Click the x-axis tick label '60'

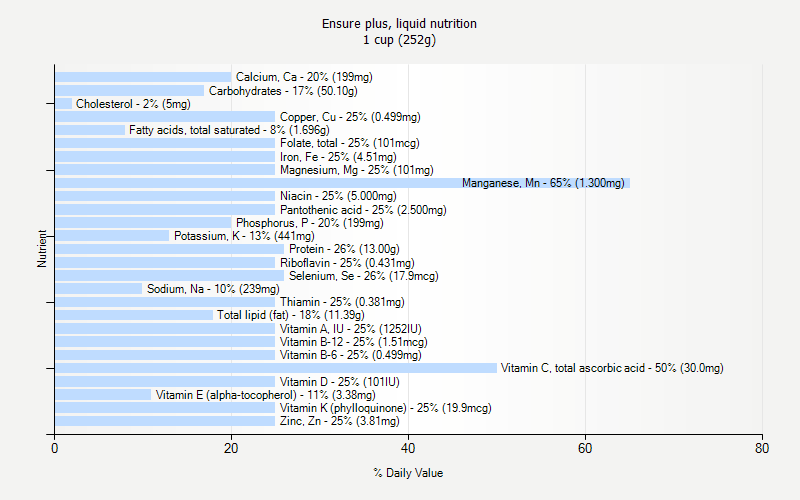point(585,448)
